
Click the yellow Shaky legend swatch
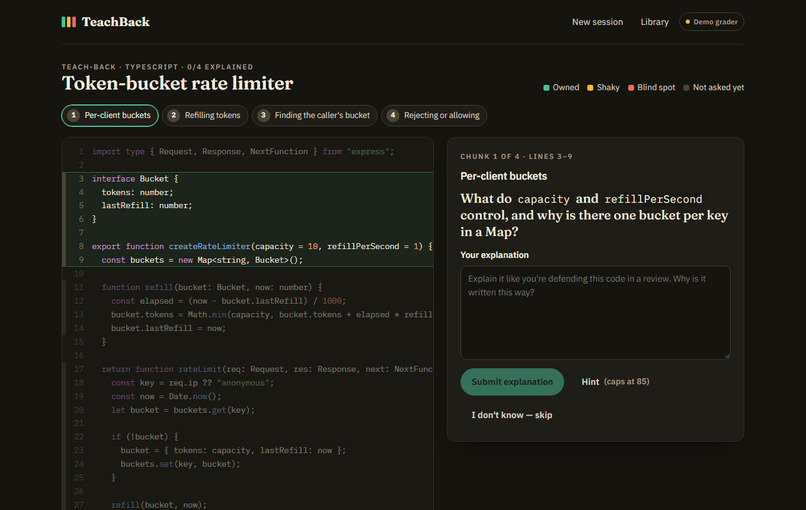[590, 87]
